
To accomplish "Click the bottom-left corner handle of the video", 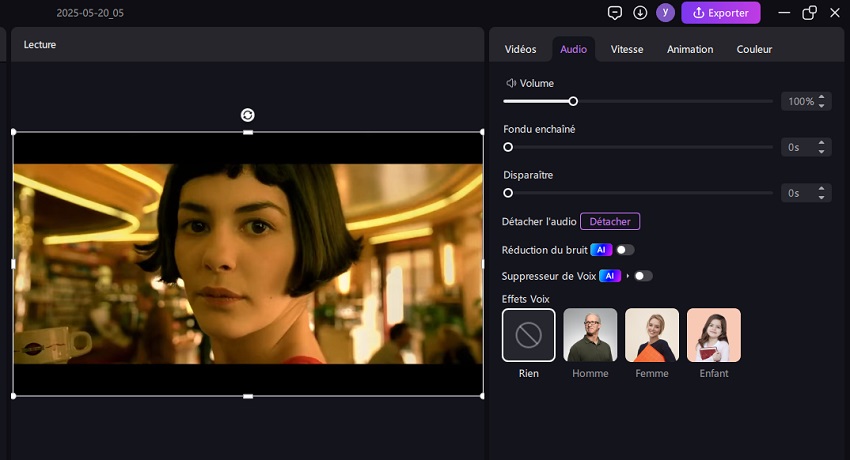I will click(14, 396).
